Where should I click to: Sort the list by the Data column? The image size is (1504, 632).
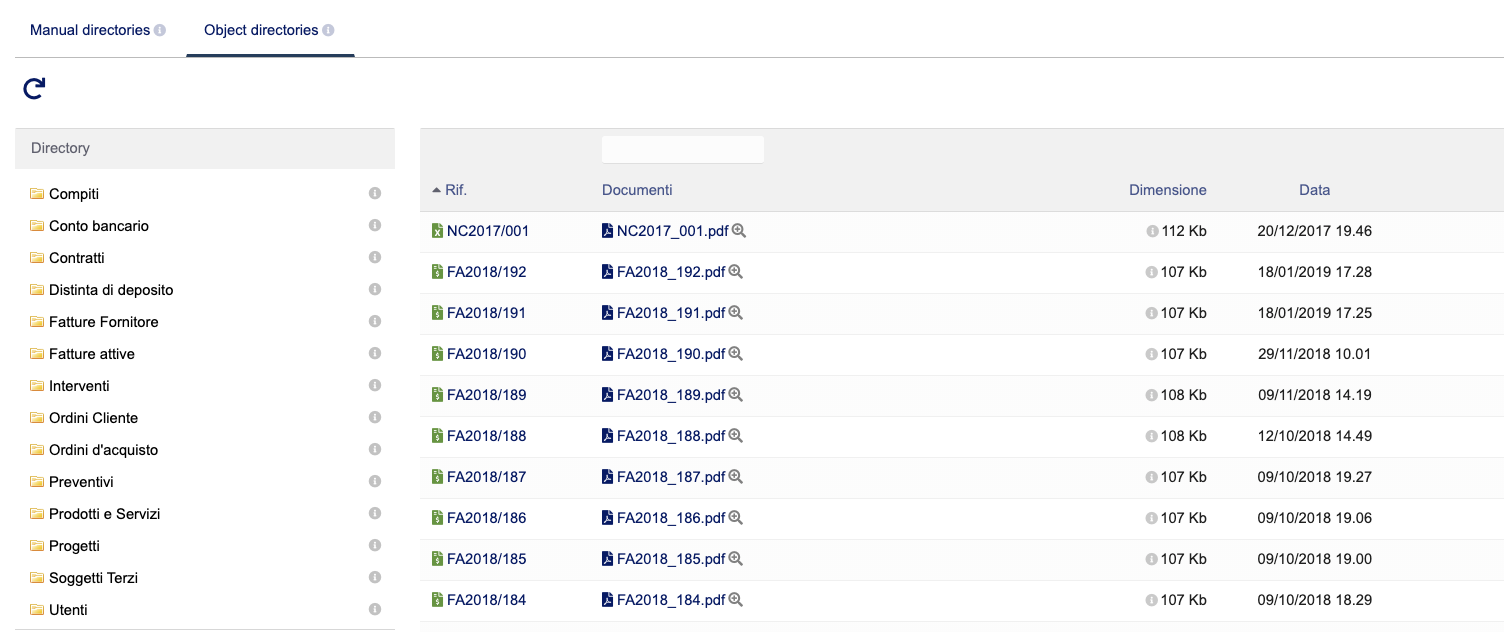pyautogui.click(x=1314, y=190)
